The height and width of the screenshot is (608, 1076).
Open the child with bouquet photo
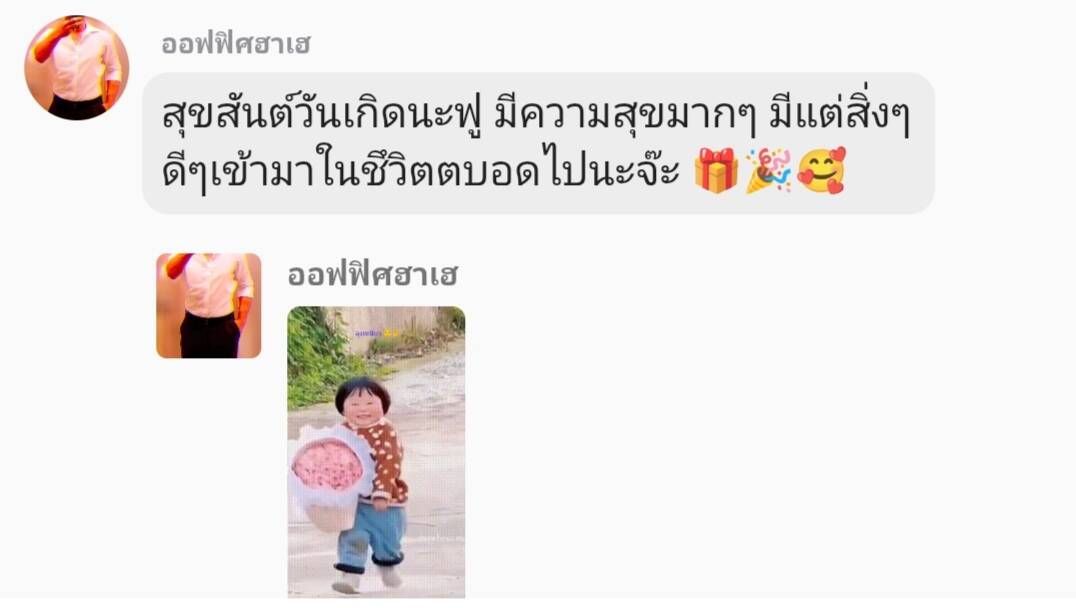coord(376,452)
